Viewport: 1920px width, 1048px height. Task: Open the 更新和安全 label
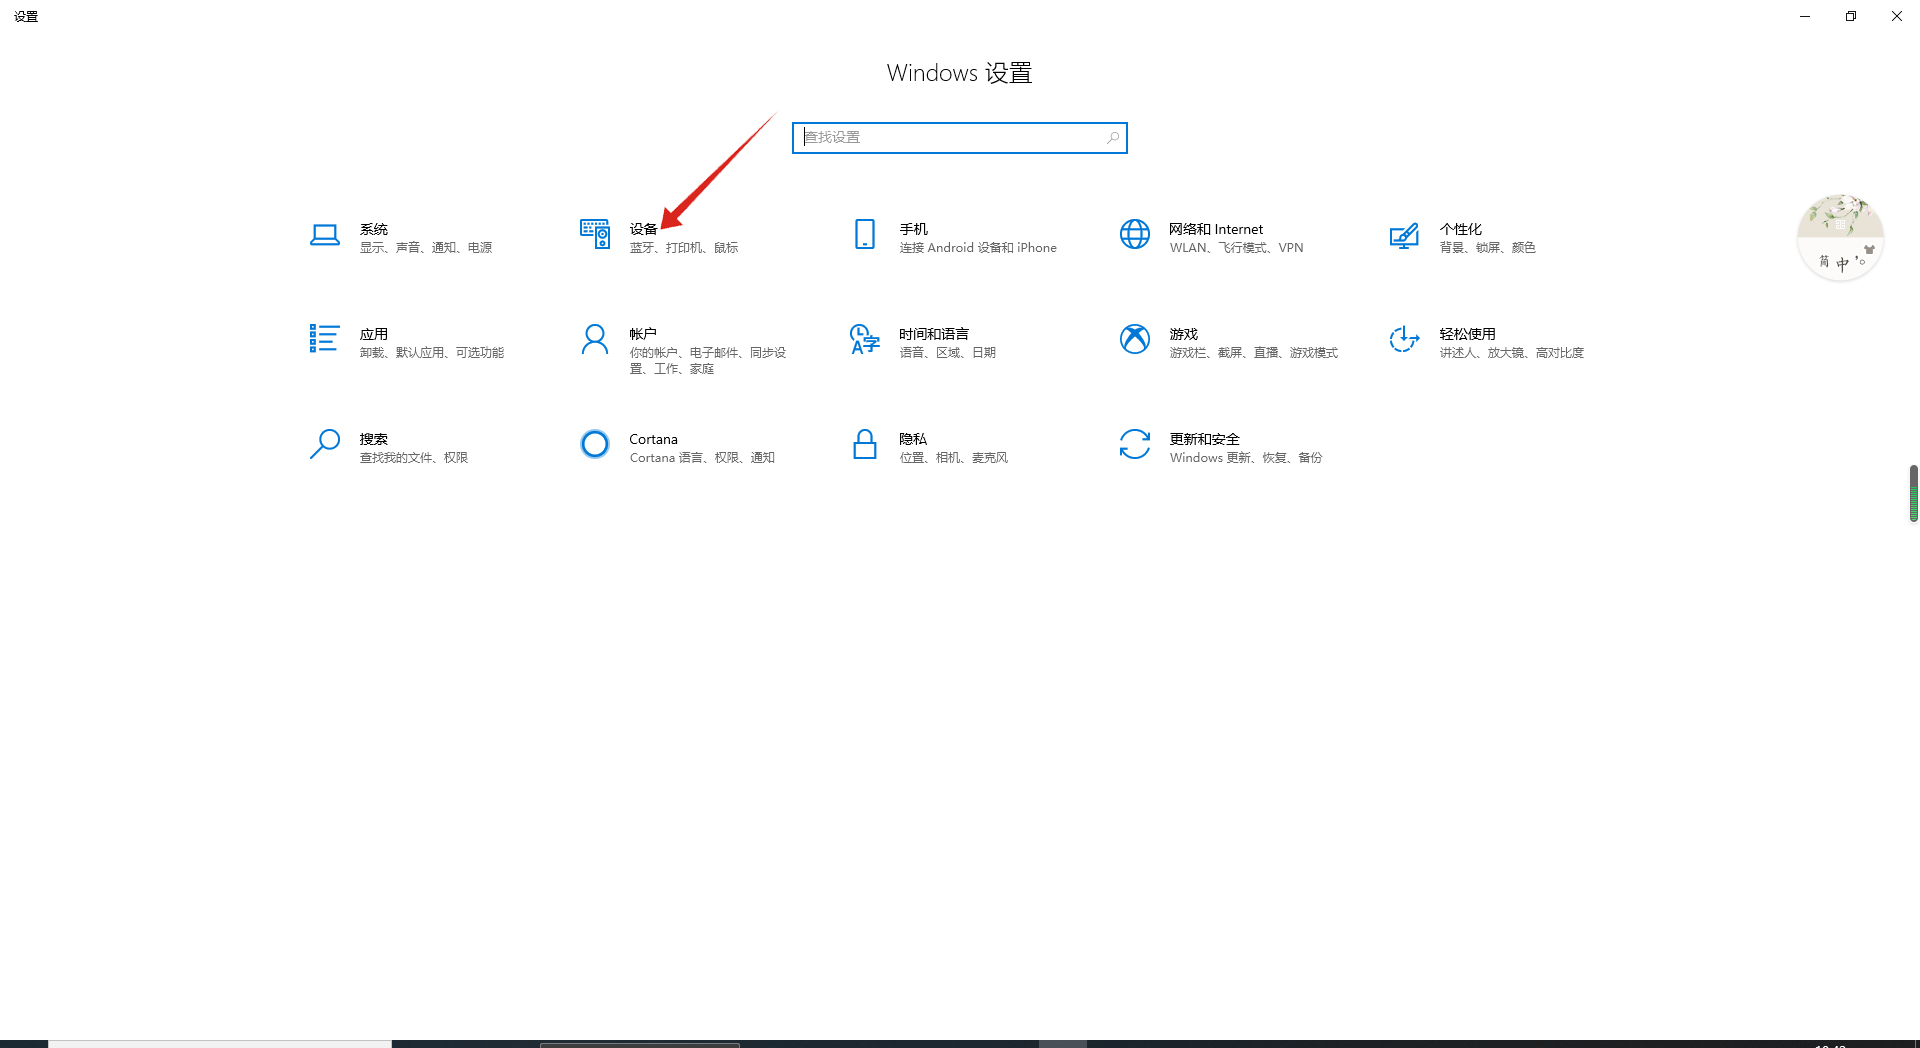[x=1205, y=439]
